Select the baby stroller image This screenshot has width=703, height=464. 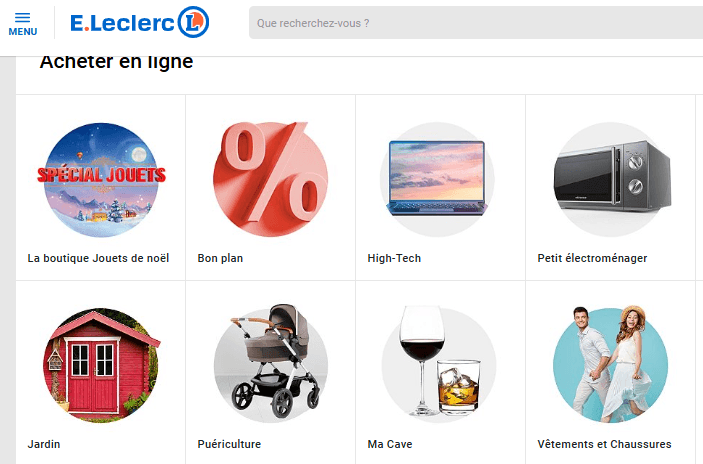(x=271, y=363)
